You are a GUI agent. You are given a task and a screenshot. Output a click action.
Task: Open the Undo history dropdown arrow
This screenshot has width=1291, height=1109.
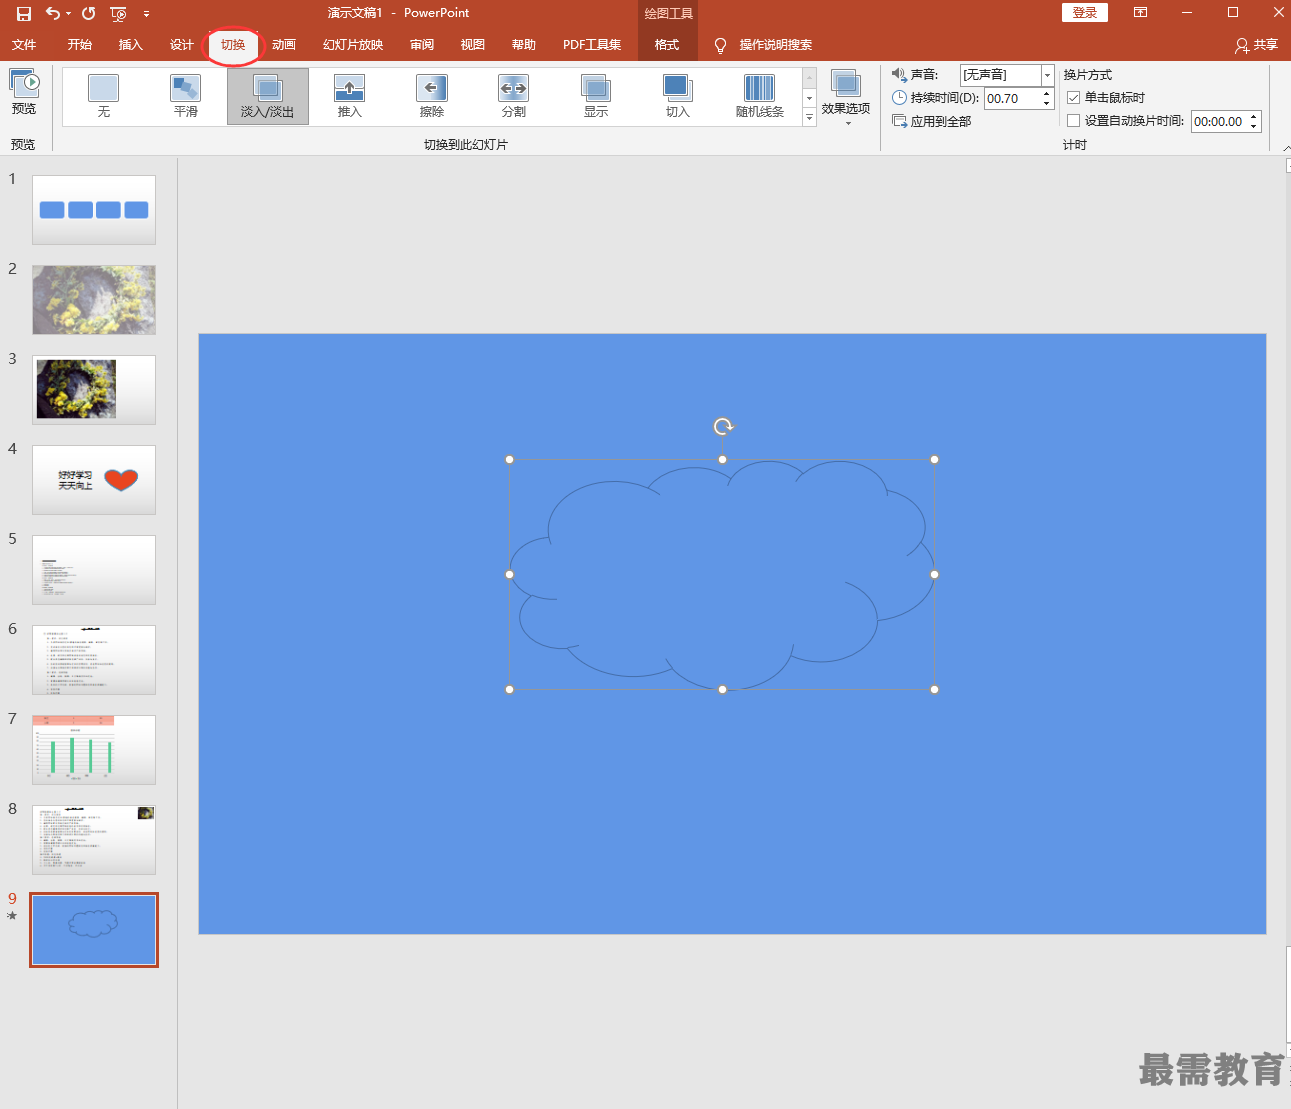68,14
